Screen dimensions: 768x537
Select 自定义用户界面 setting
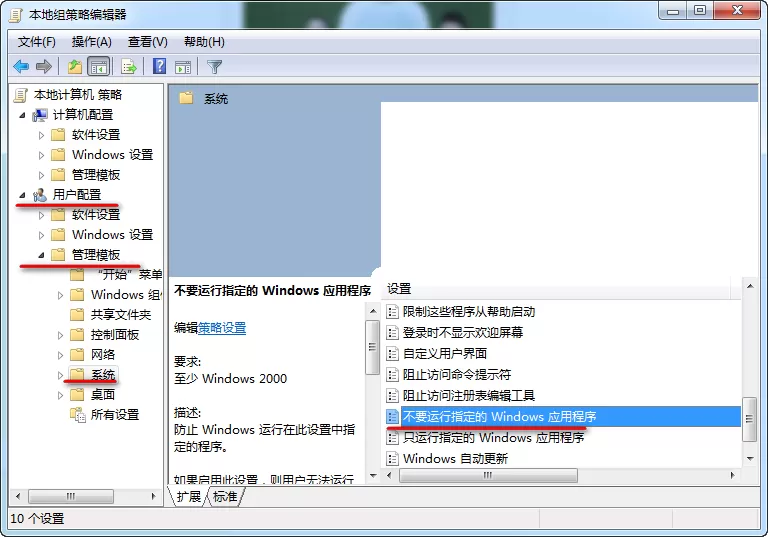coord(445,354)
